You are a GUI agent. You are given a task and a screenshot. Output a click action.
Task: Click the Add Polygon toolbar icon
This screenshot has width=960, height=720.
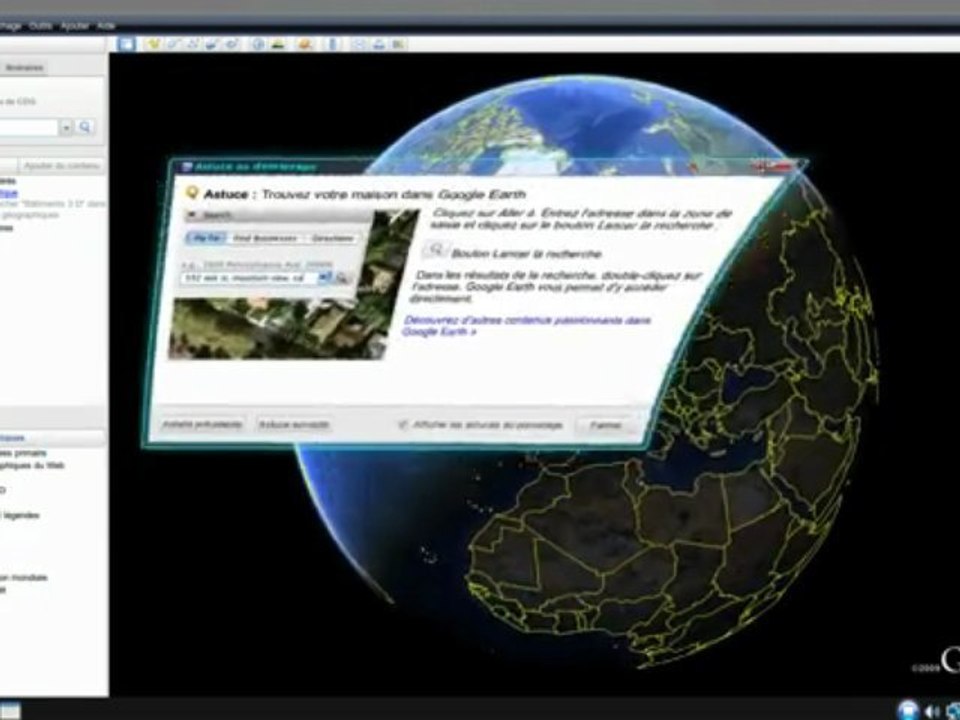[173, 44]
